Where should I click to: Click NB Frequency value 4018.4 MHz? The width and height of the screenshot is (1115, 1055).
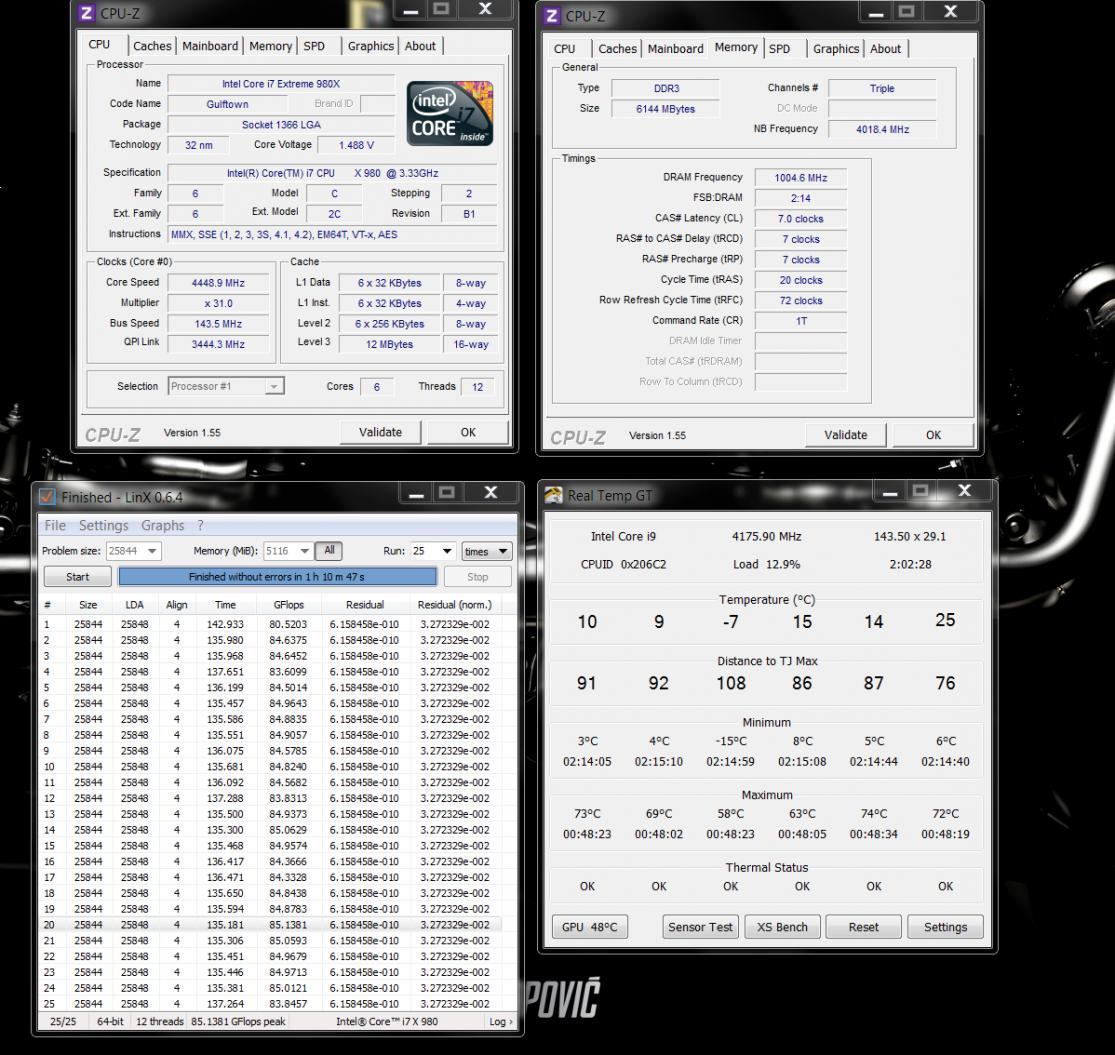[x=882, y=129]
